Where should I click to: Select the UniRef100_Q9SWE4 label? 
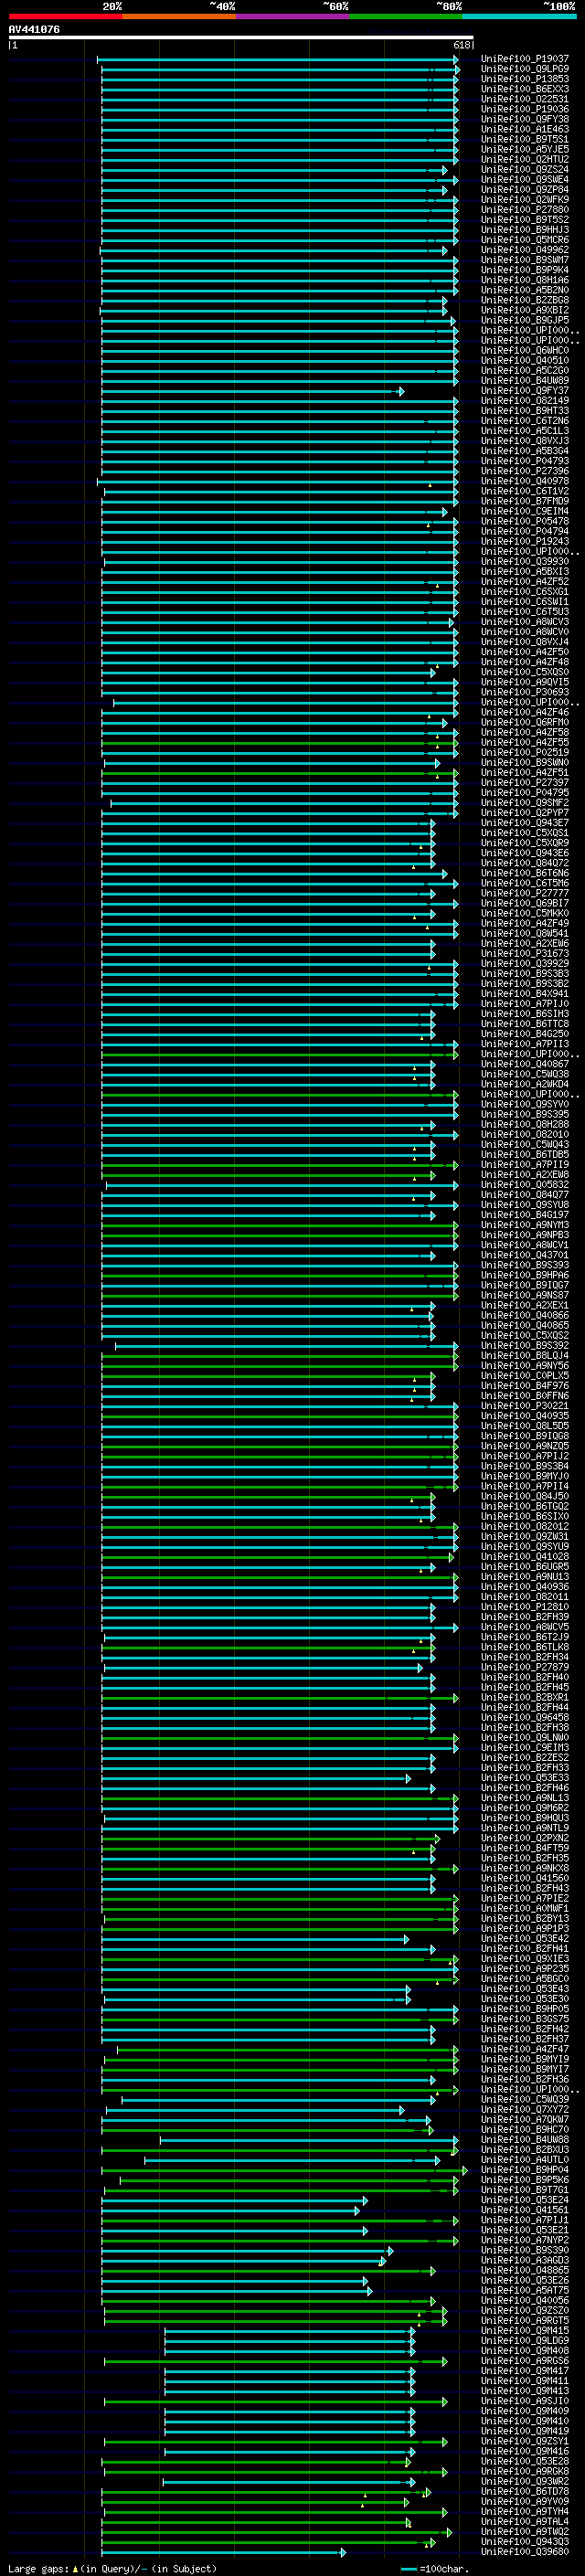pos(524,179)
